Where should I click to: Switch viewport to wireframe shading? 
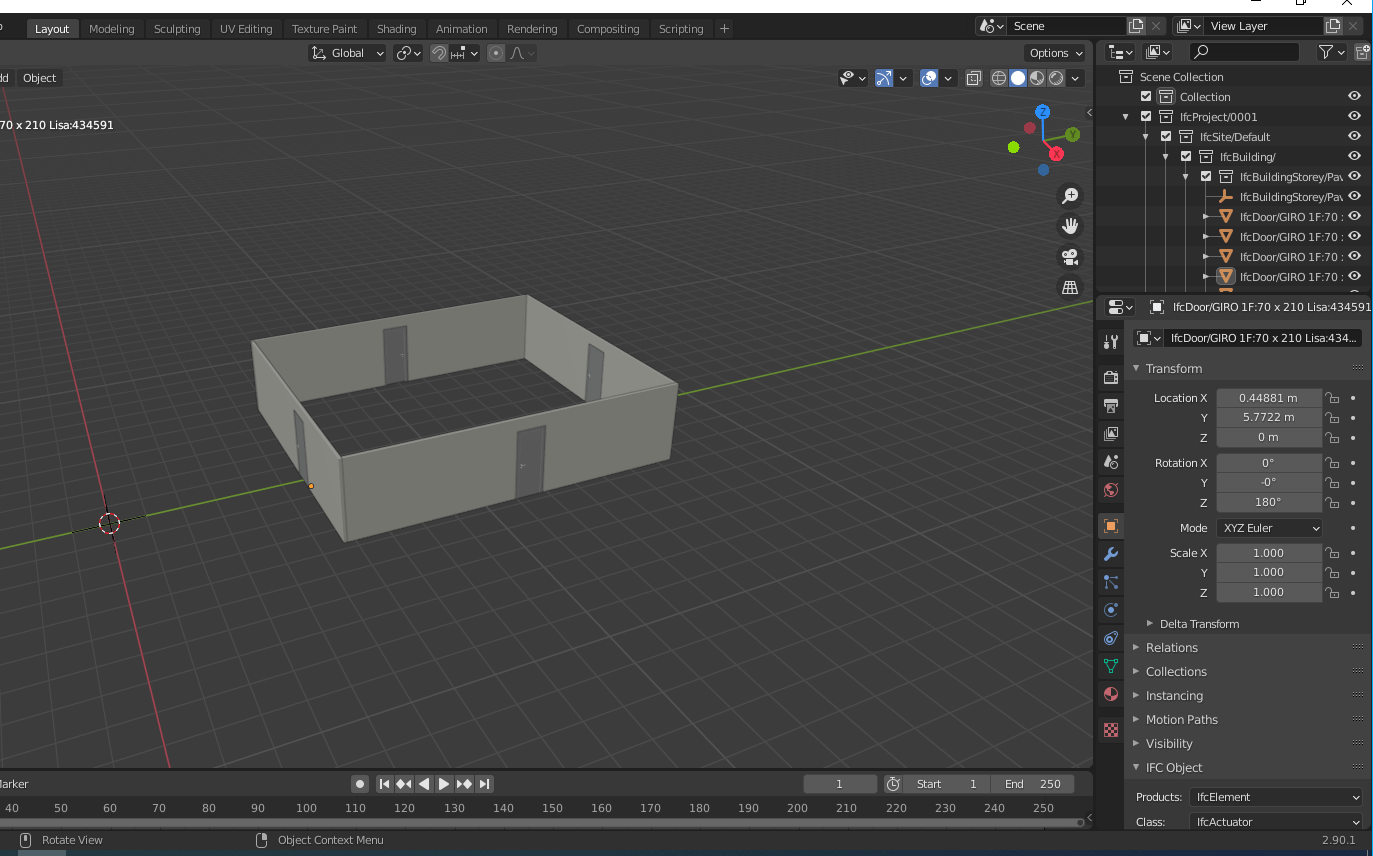point(998,78)
